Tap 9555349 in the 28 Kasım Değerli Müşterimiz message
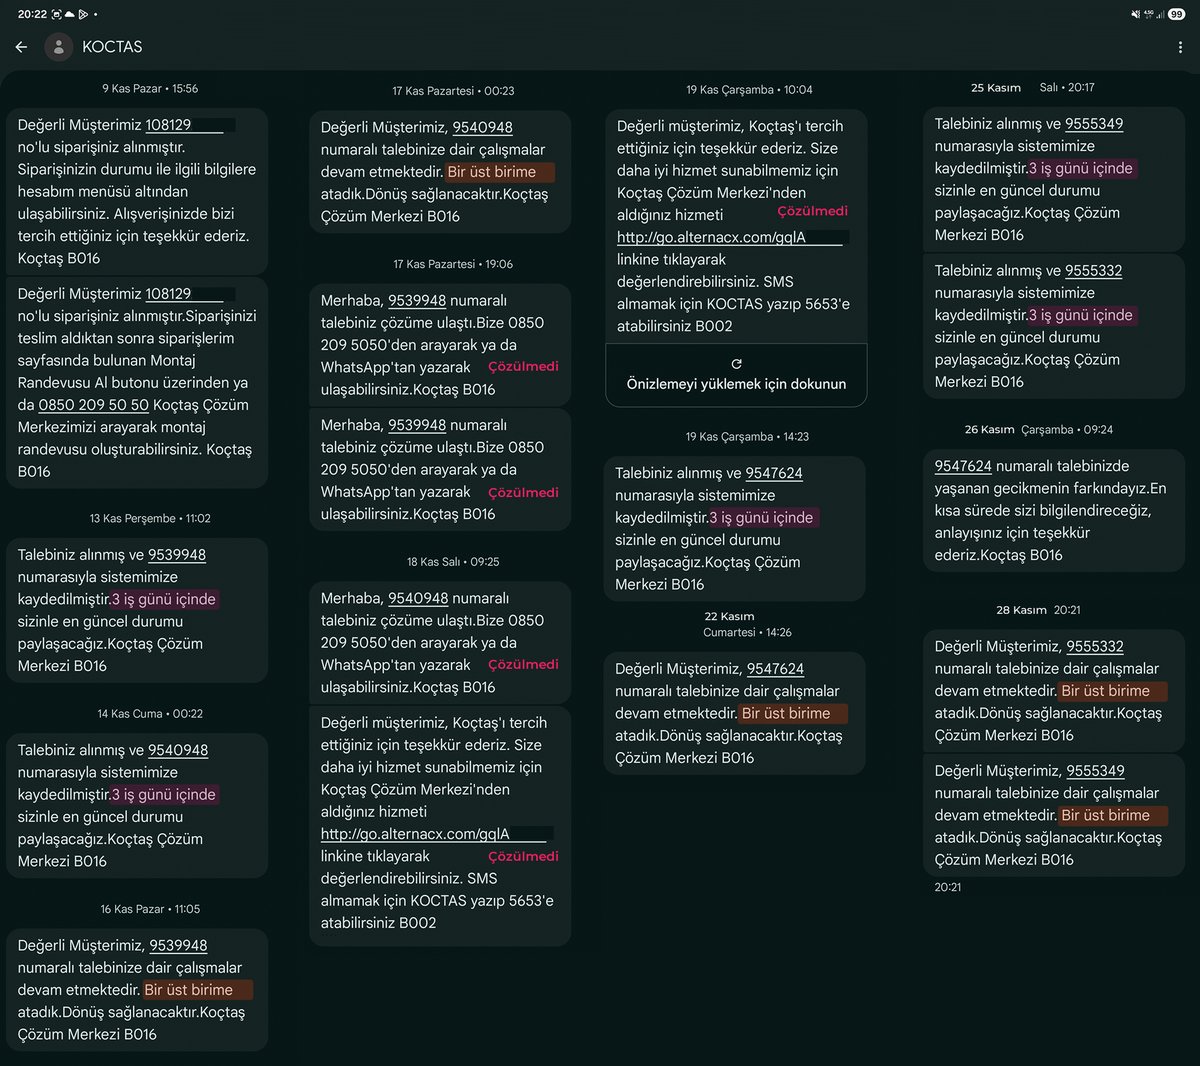This screenshot has width=1200, height=1066. [1095, 771]
